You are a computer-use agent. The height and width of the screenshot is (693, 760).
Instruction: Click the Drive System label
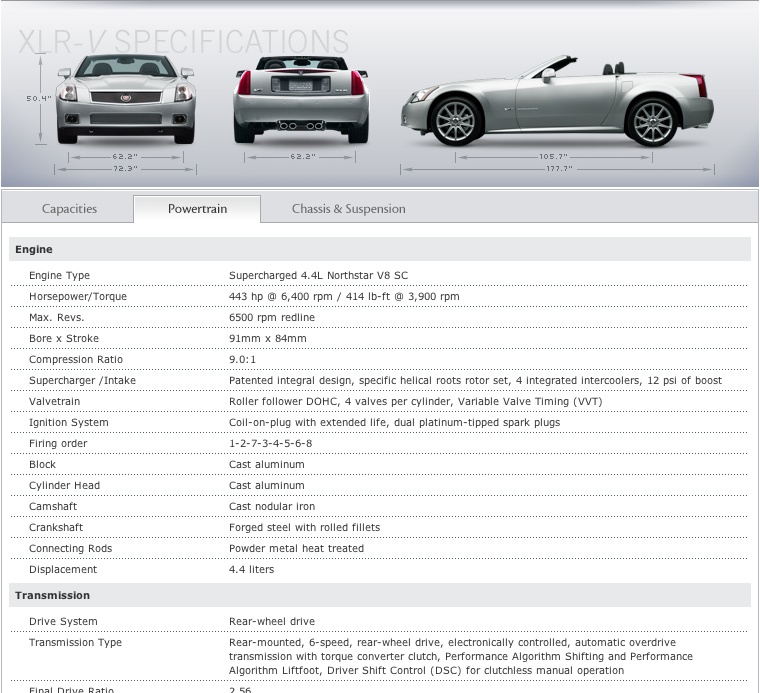tap(63, 621)
